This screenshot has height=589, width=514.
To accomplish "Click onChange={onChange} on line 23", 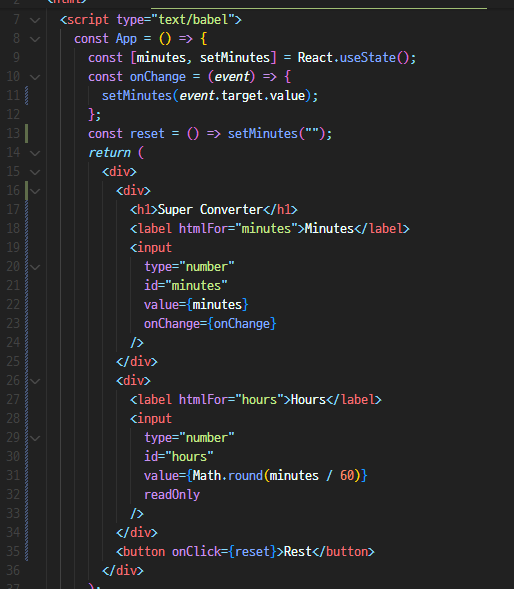I will (210, 323).
